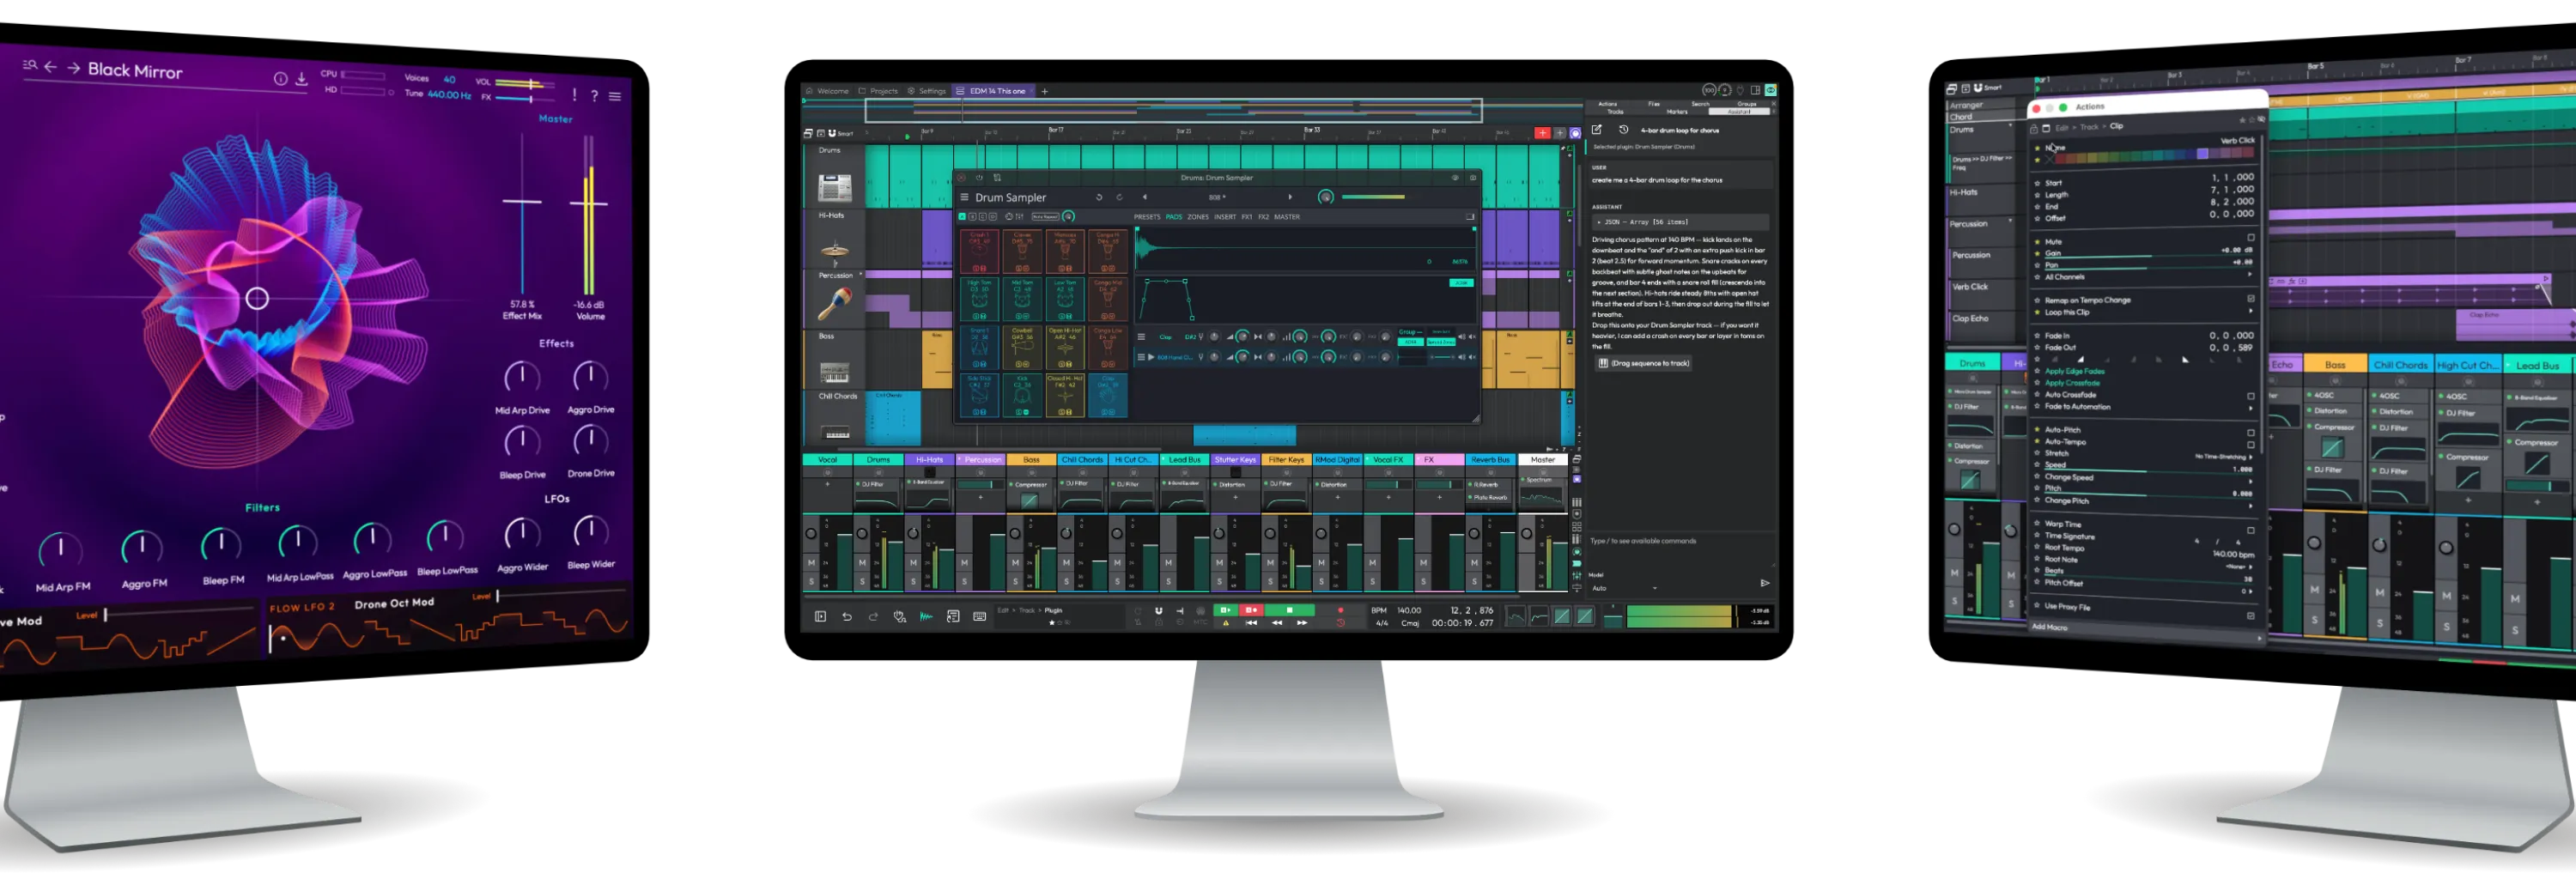Open the Drum Sampler hamburger menu
The image size is (2576, 873).
965,198
